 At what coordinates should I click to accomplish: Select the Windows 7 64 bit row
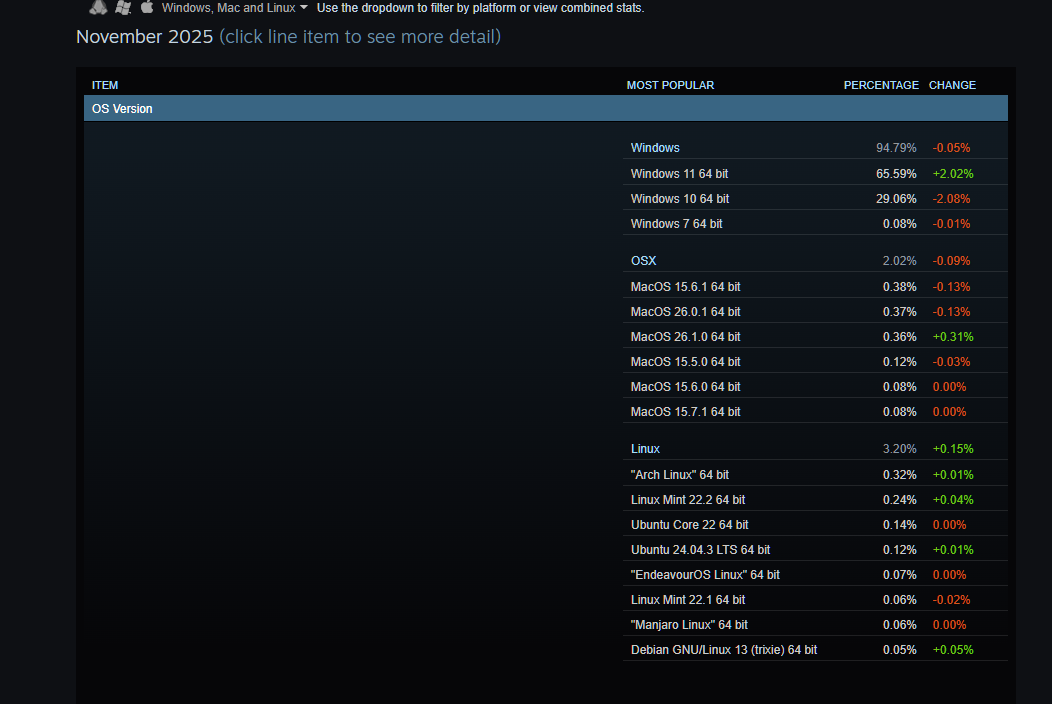coord(814,223)
